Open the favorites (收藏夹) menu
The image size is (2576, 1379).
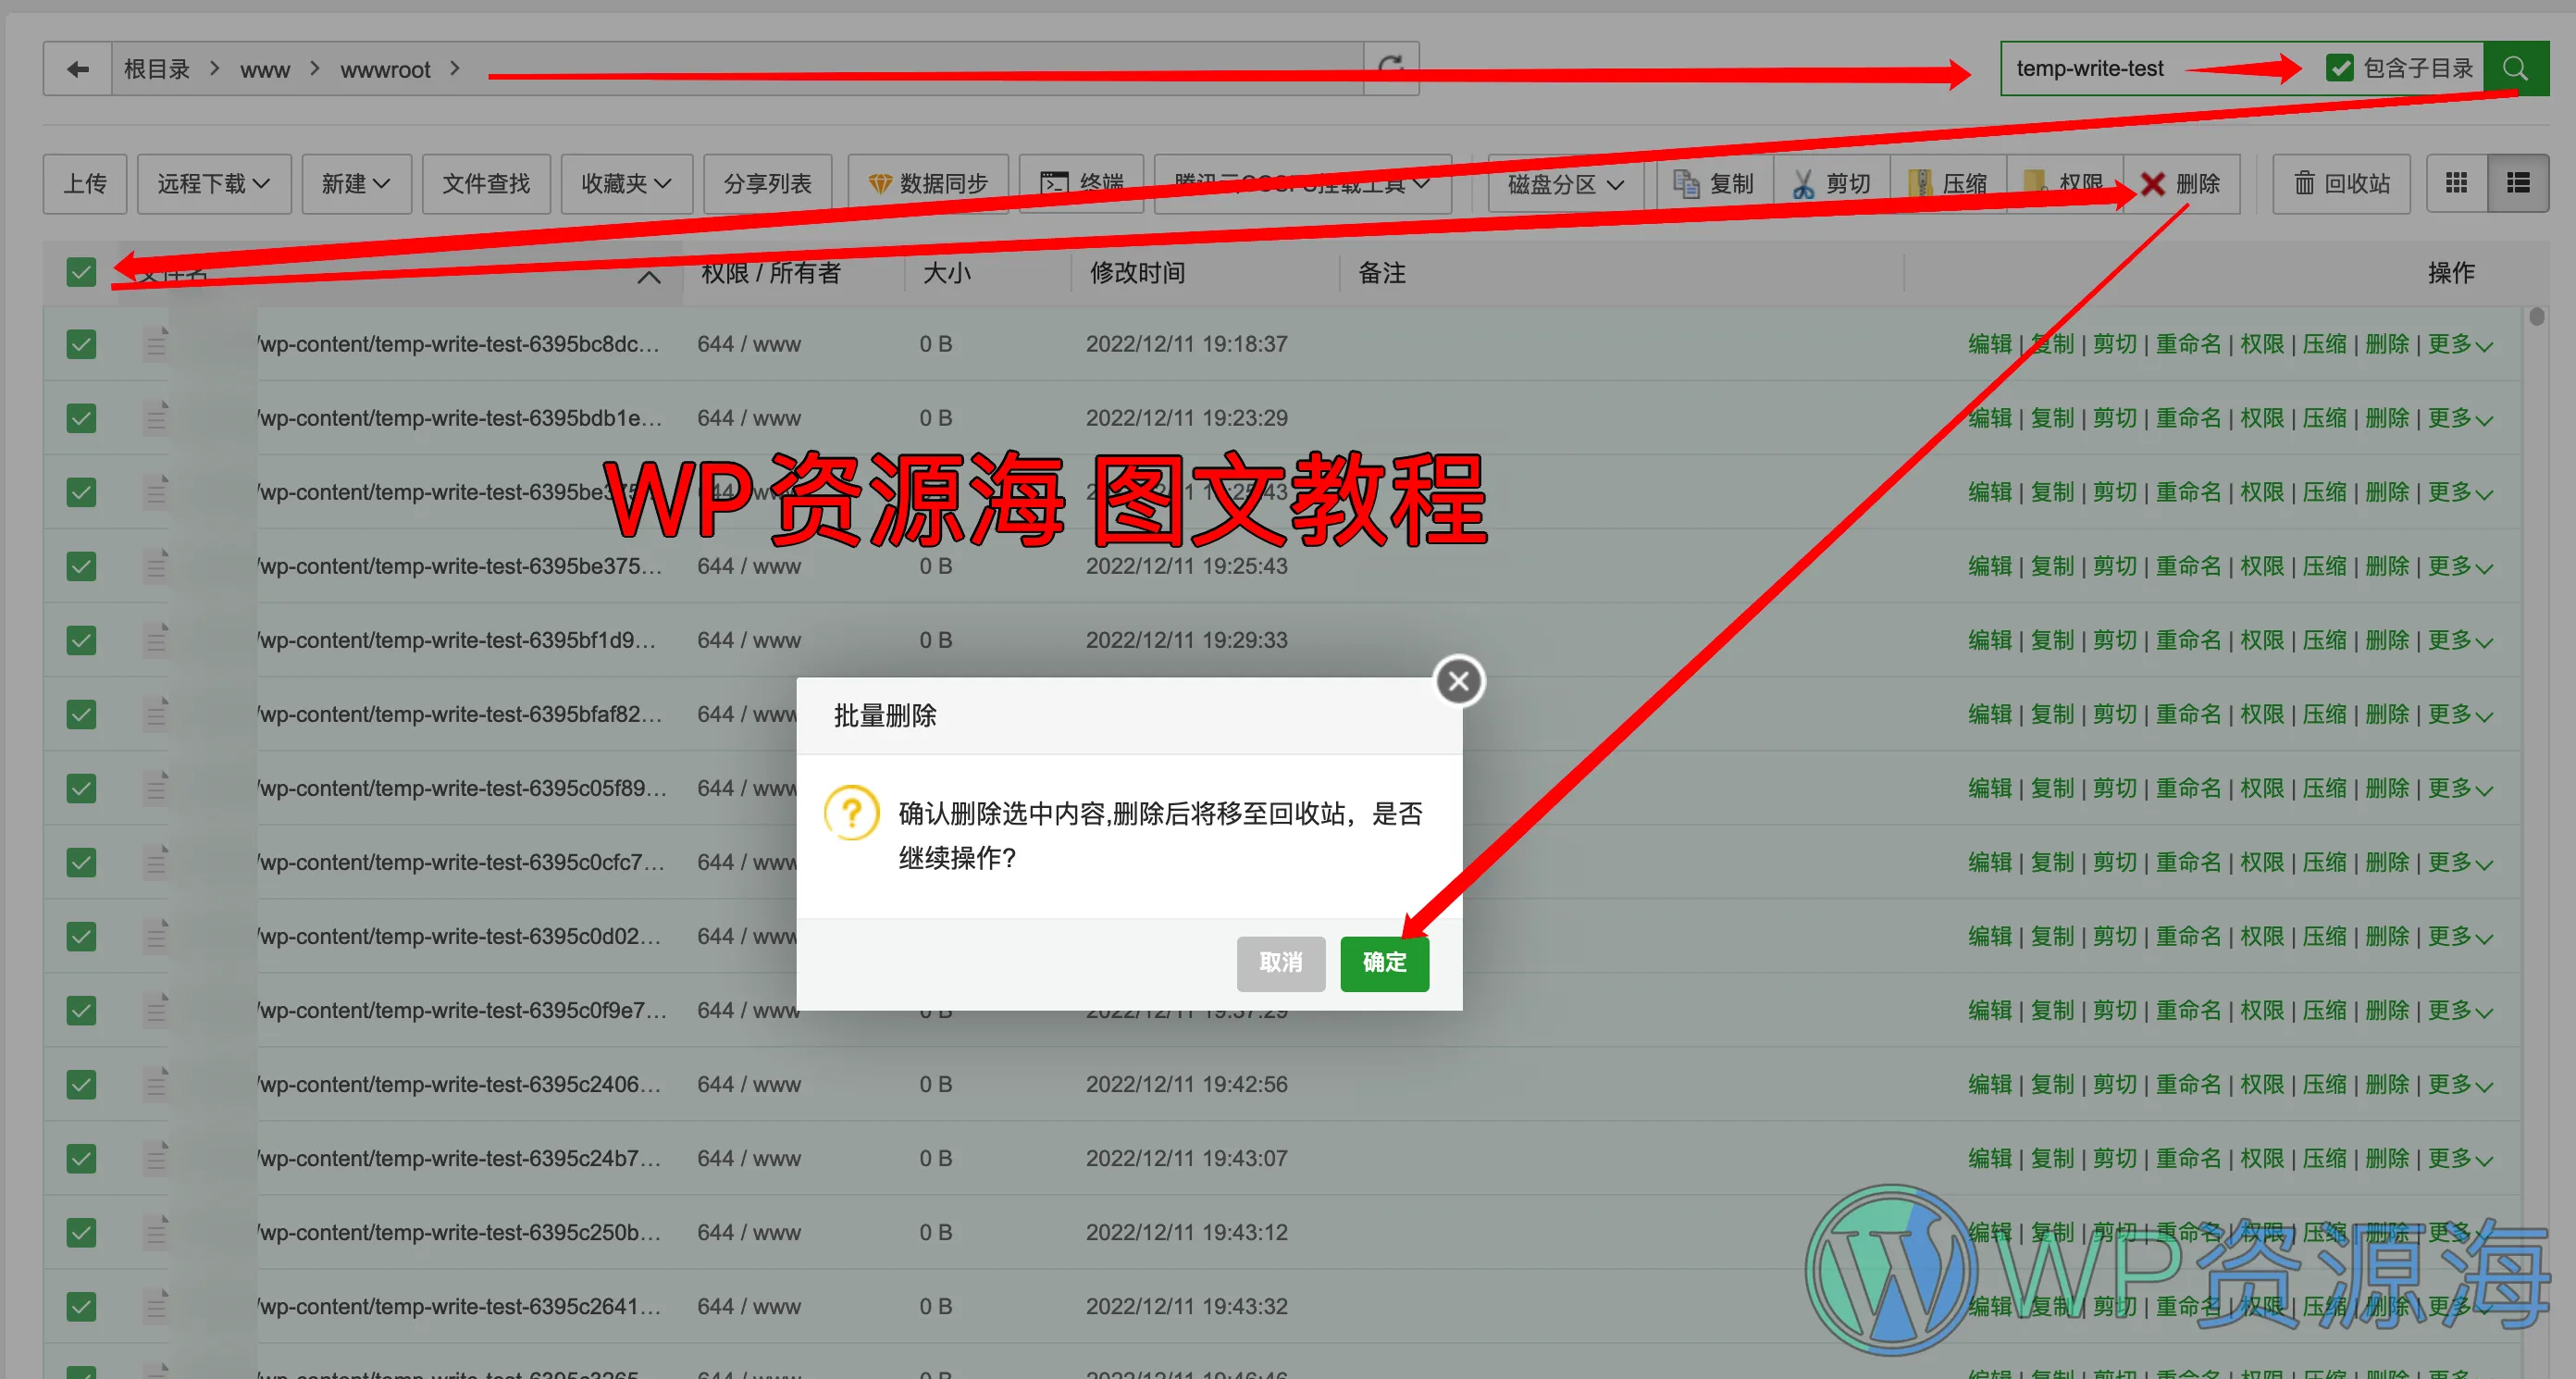tap(626, 184)
